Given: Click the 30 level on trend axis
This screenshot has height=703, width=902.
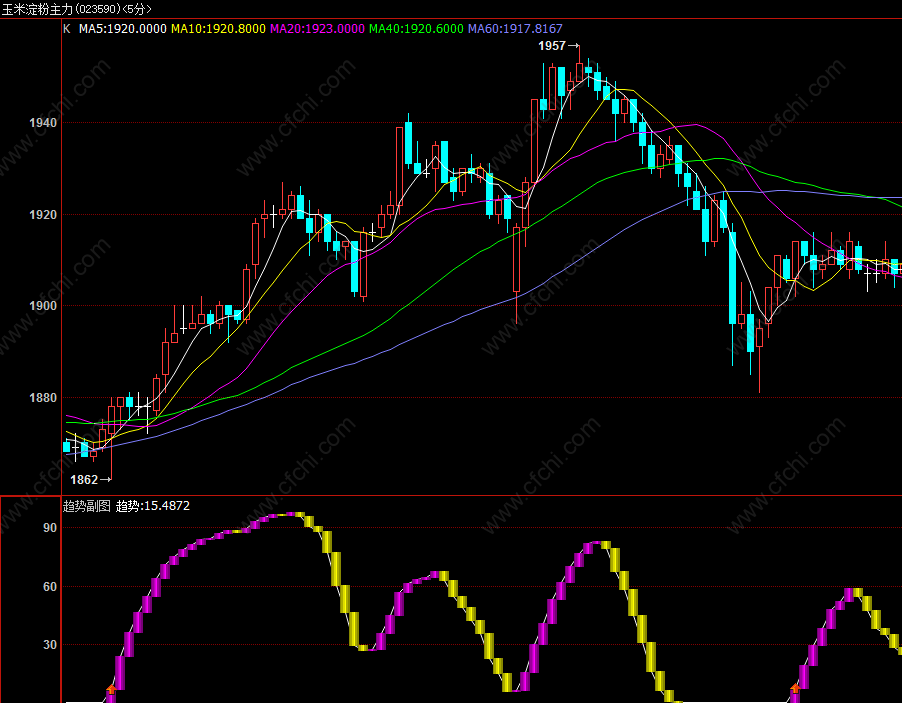Looking at the screenshot, I should pos(50,645).
